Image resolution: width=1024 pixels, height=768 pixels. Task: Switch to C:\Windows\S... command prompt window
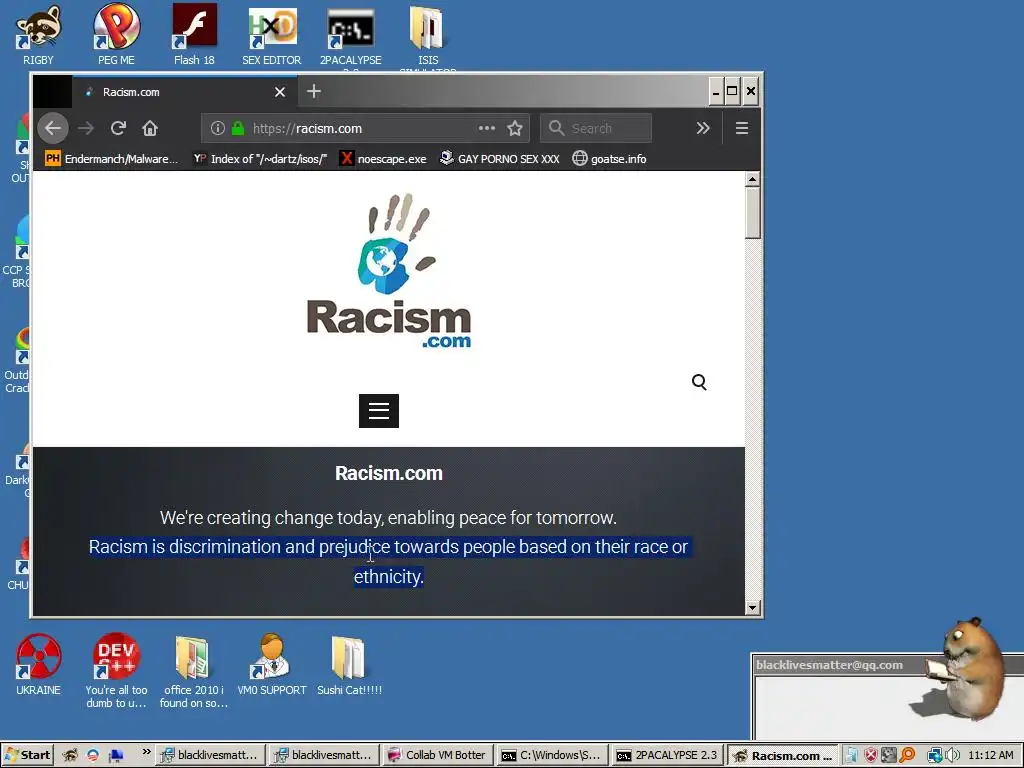click(551, 755)
